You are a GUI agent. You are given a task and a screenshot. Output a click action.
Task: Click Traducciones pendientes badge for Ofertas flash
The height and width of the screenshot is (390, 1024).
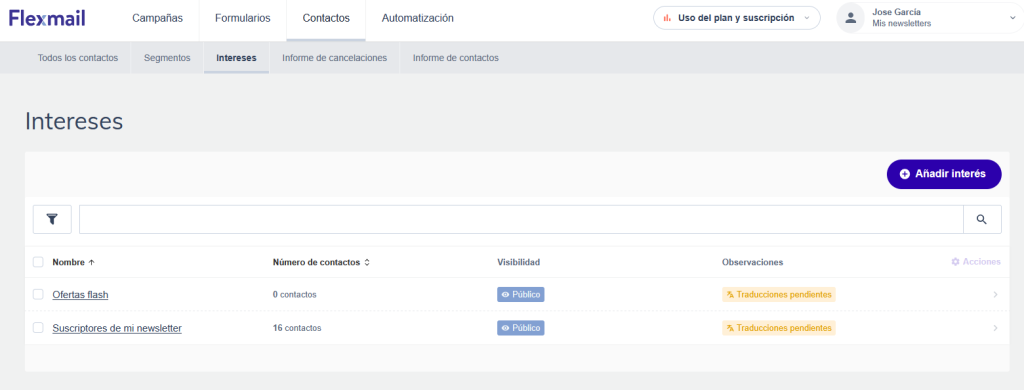[x=778, y=295]
